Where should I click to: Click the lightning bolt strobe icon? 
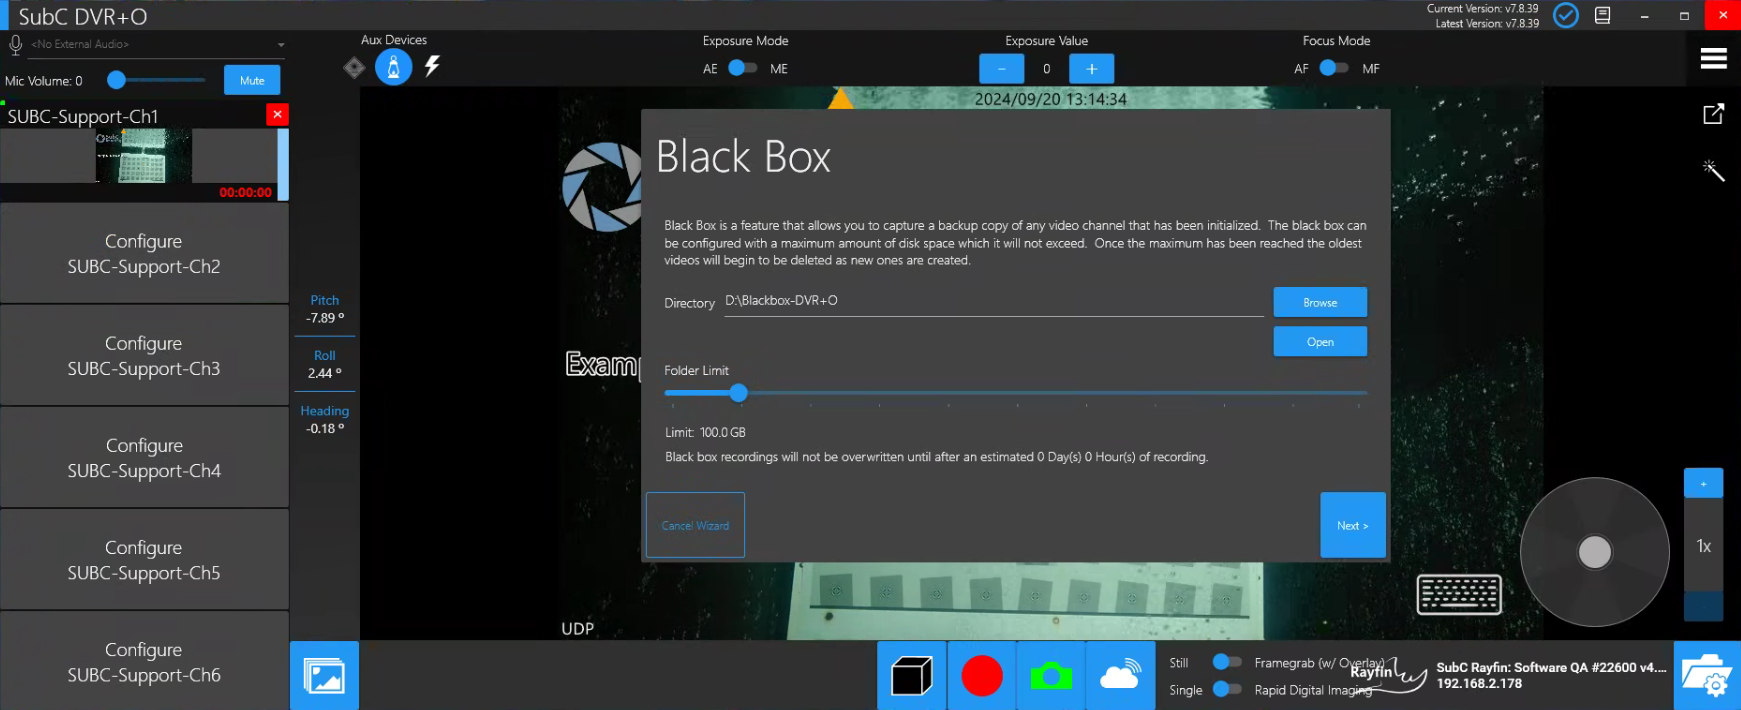(432, 67)
